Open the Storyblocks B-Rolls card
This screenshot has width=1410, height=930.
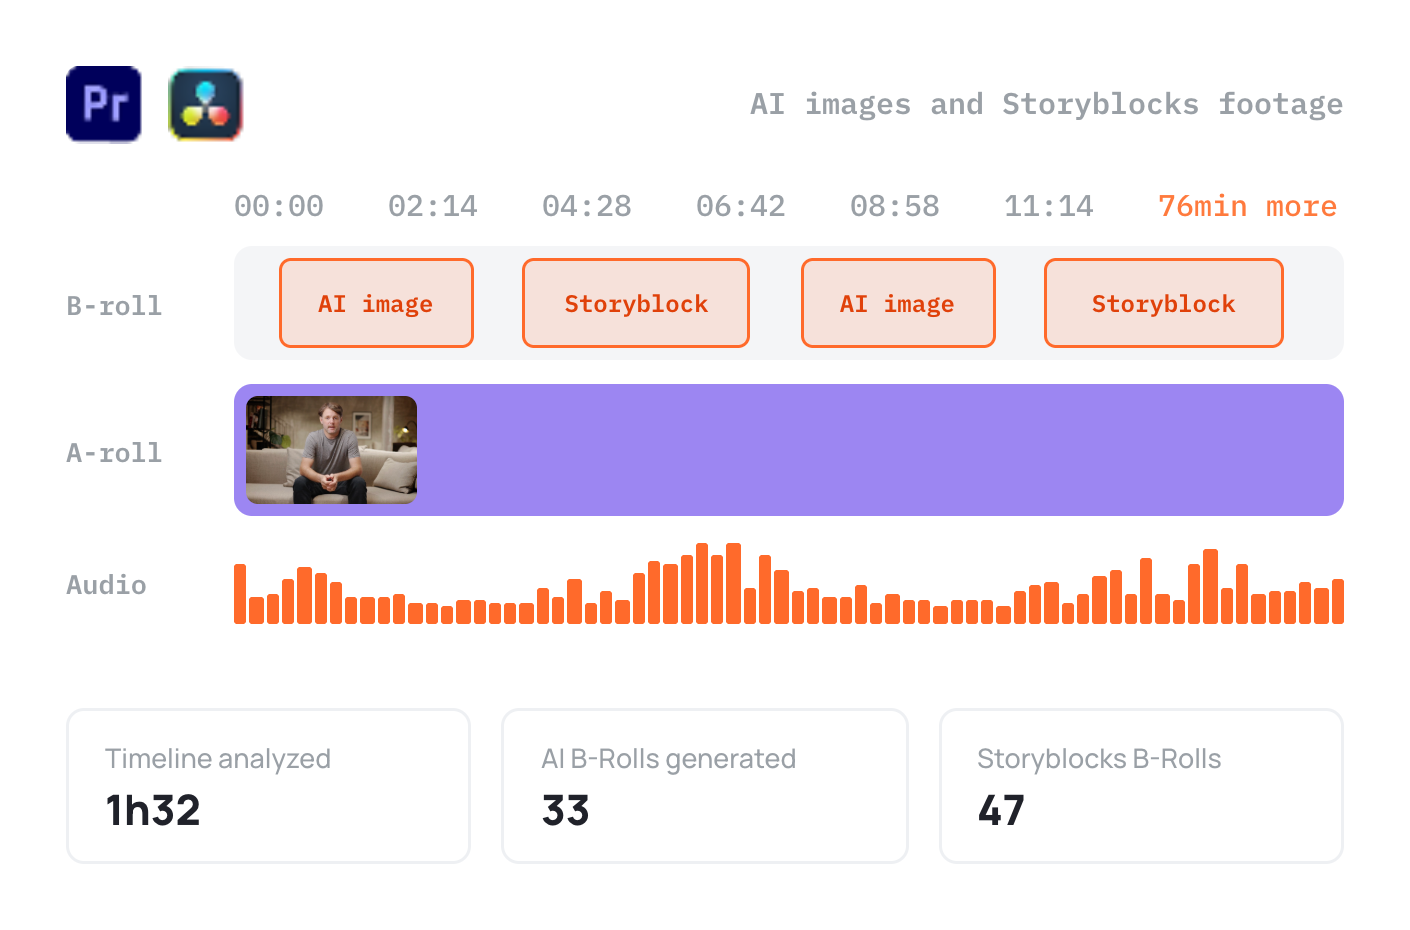point(1141,786)
